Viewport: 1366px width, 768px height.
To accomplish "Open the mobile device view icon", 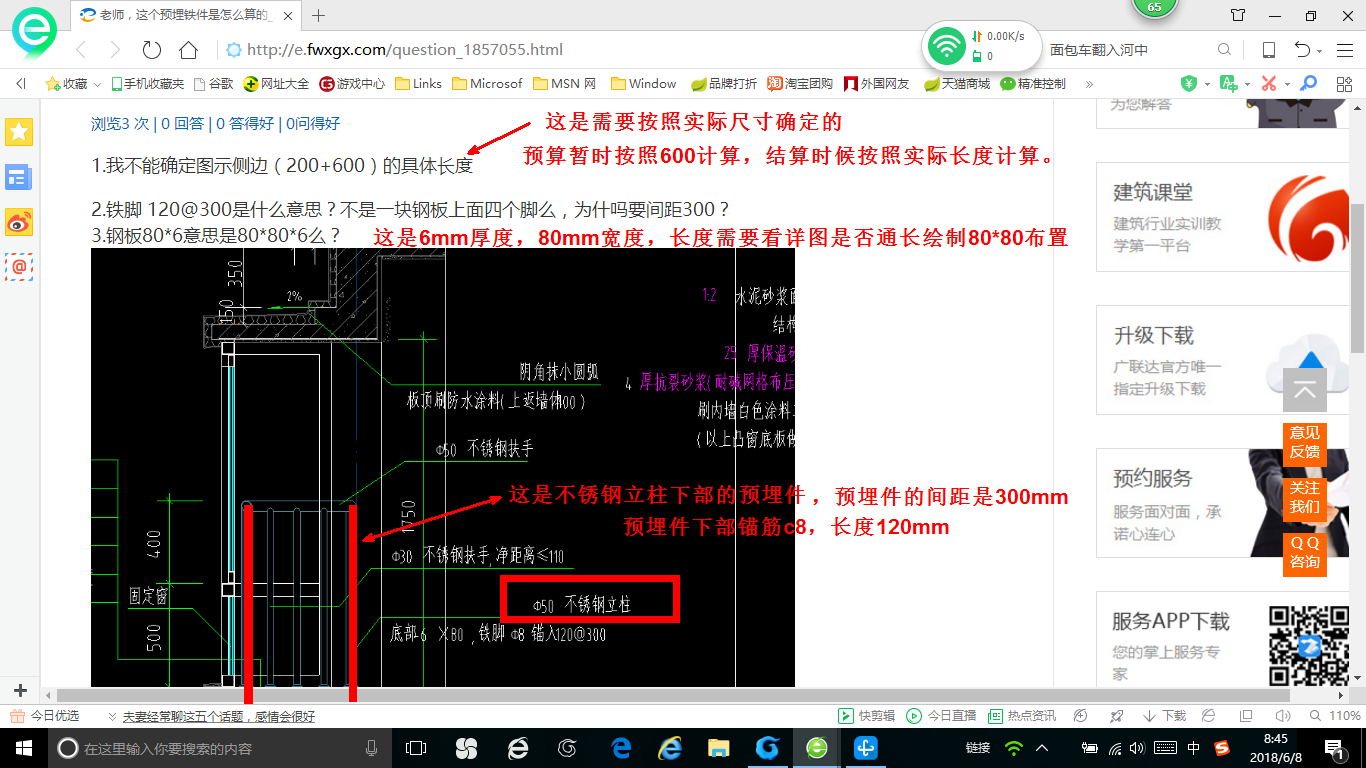I will (x=1268, y=50).
